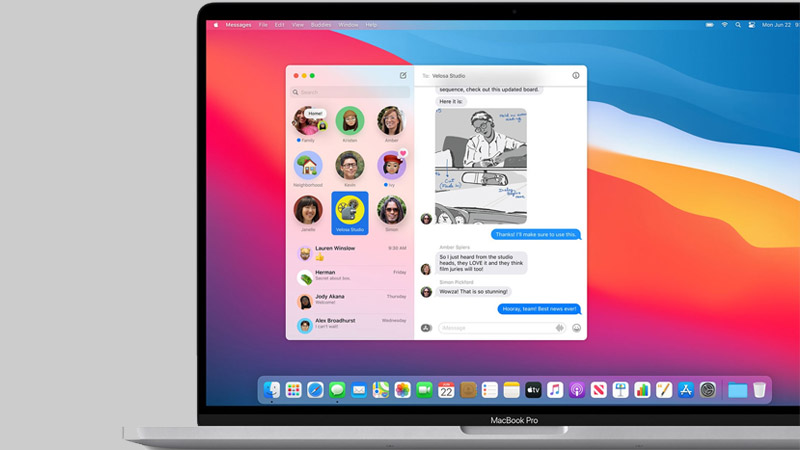The width and height of the screenshot is (800, 450).
Task: Open Finder from the Dock
Action: click(x=271, y=390)
